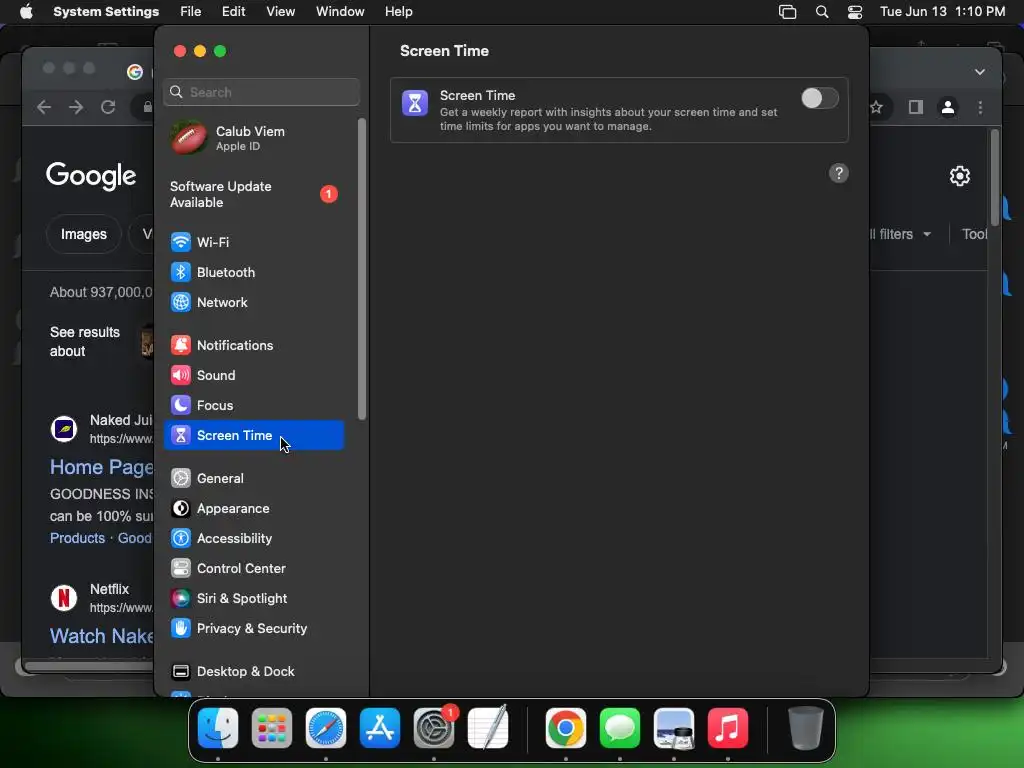Open the Screen Time help question mark

click(839, 173)
